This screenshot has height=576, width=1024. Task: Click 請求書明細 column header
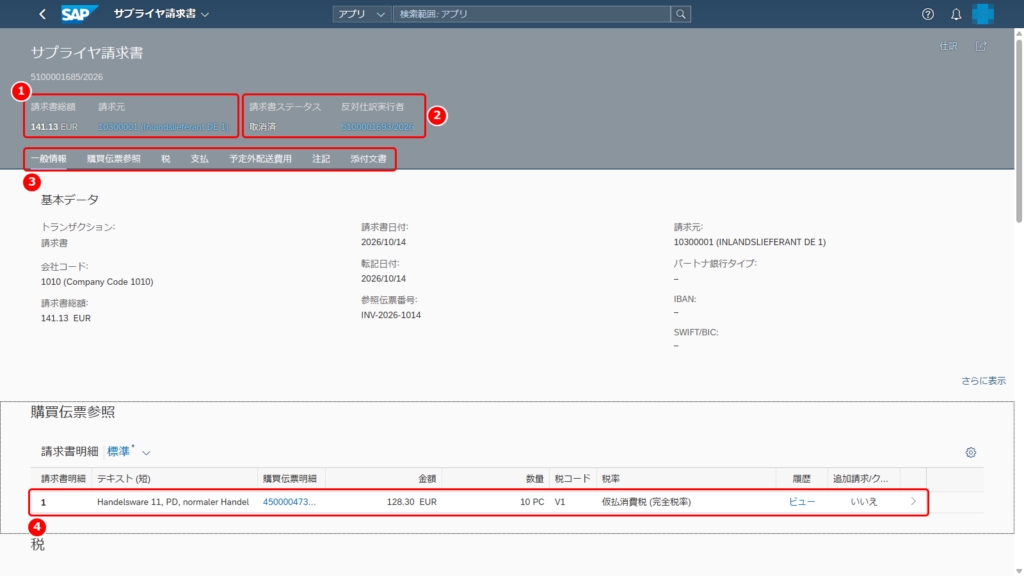coord(63,479)
